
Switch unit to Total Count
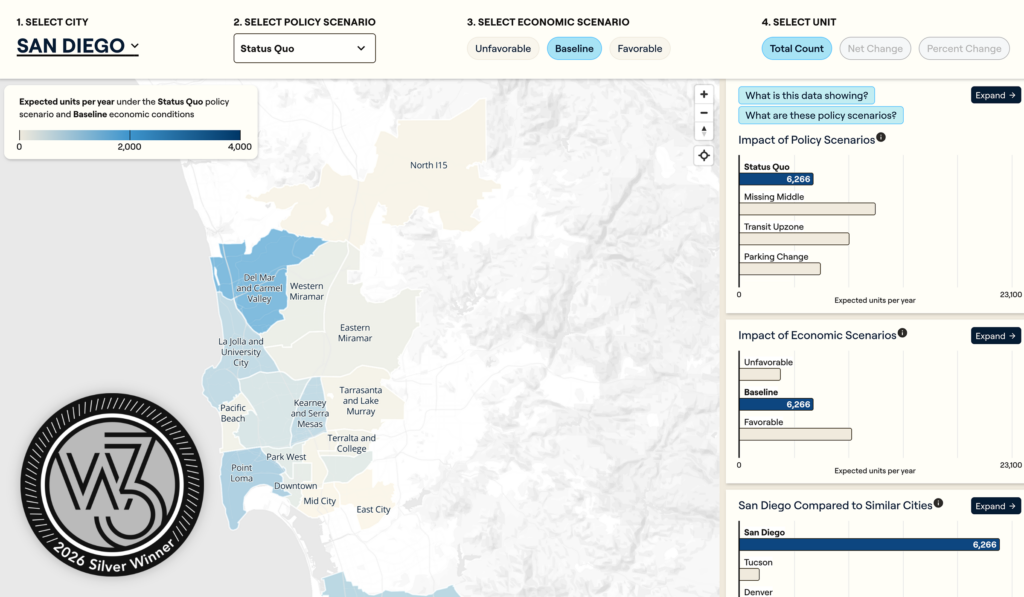797,48
